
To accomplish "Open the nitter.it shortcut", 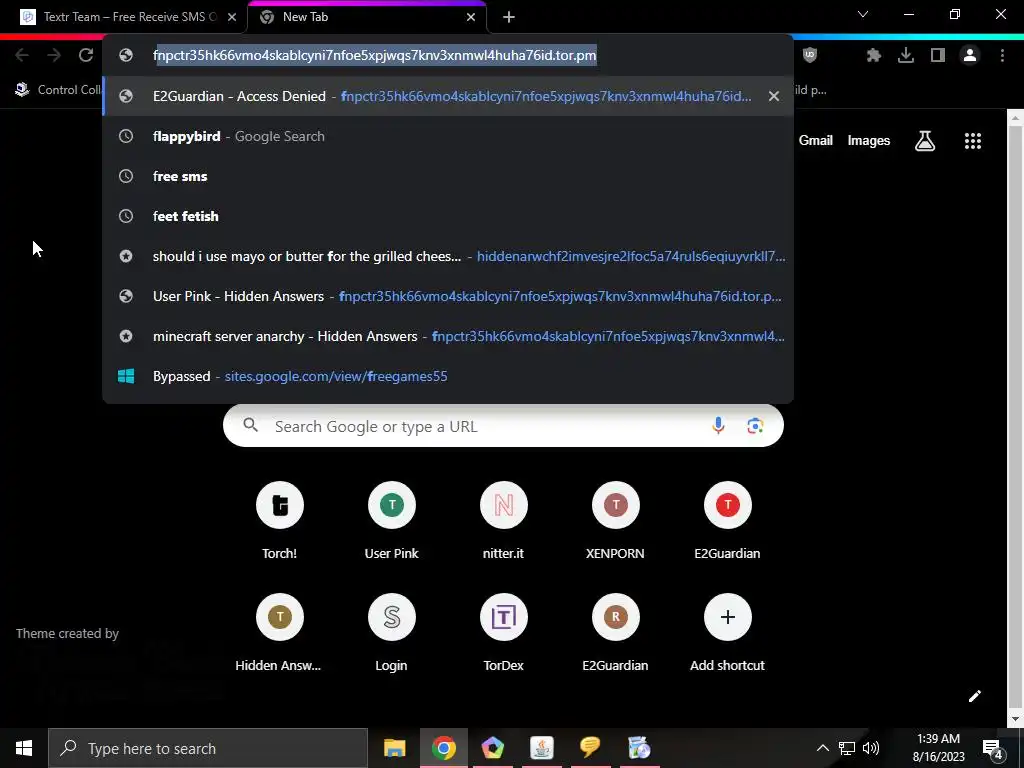I will 503,520.
